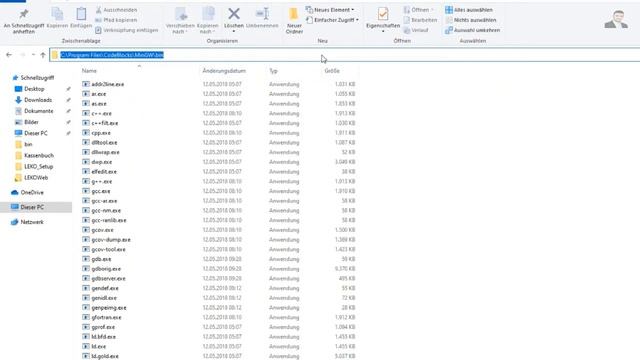The width and height of the screenshot is (640, 360).
Task: Open Dokumente in the navigation pane
Action: click(38, 111)
